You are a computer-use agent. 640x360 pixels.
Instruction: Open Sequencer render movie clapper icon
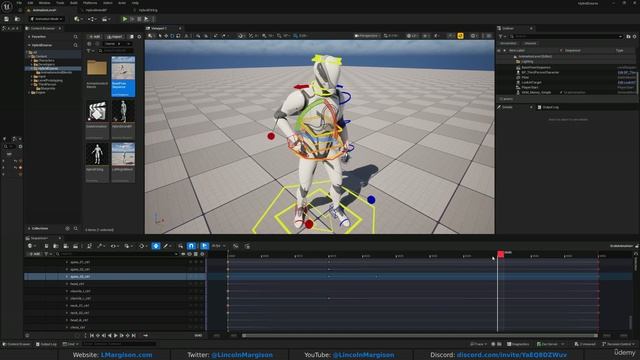[x=76, y=246]
